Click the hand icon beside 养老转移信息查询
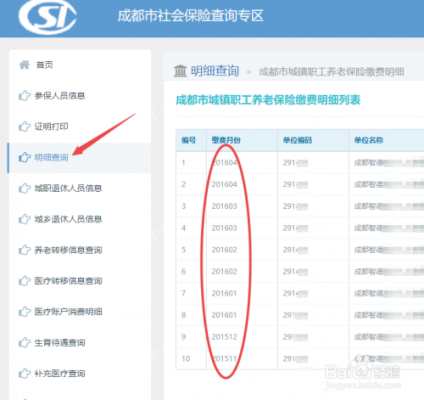Image resolution: width=424 pixels, height=400 pixels. (x=24, y=250)
